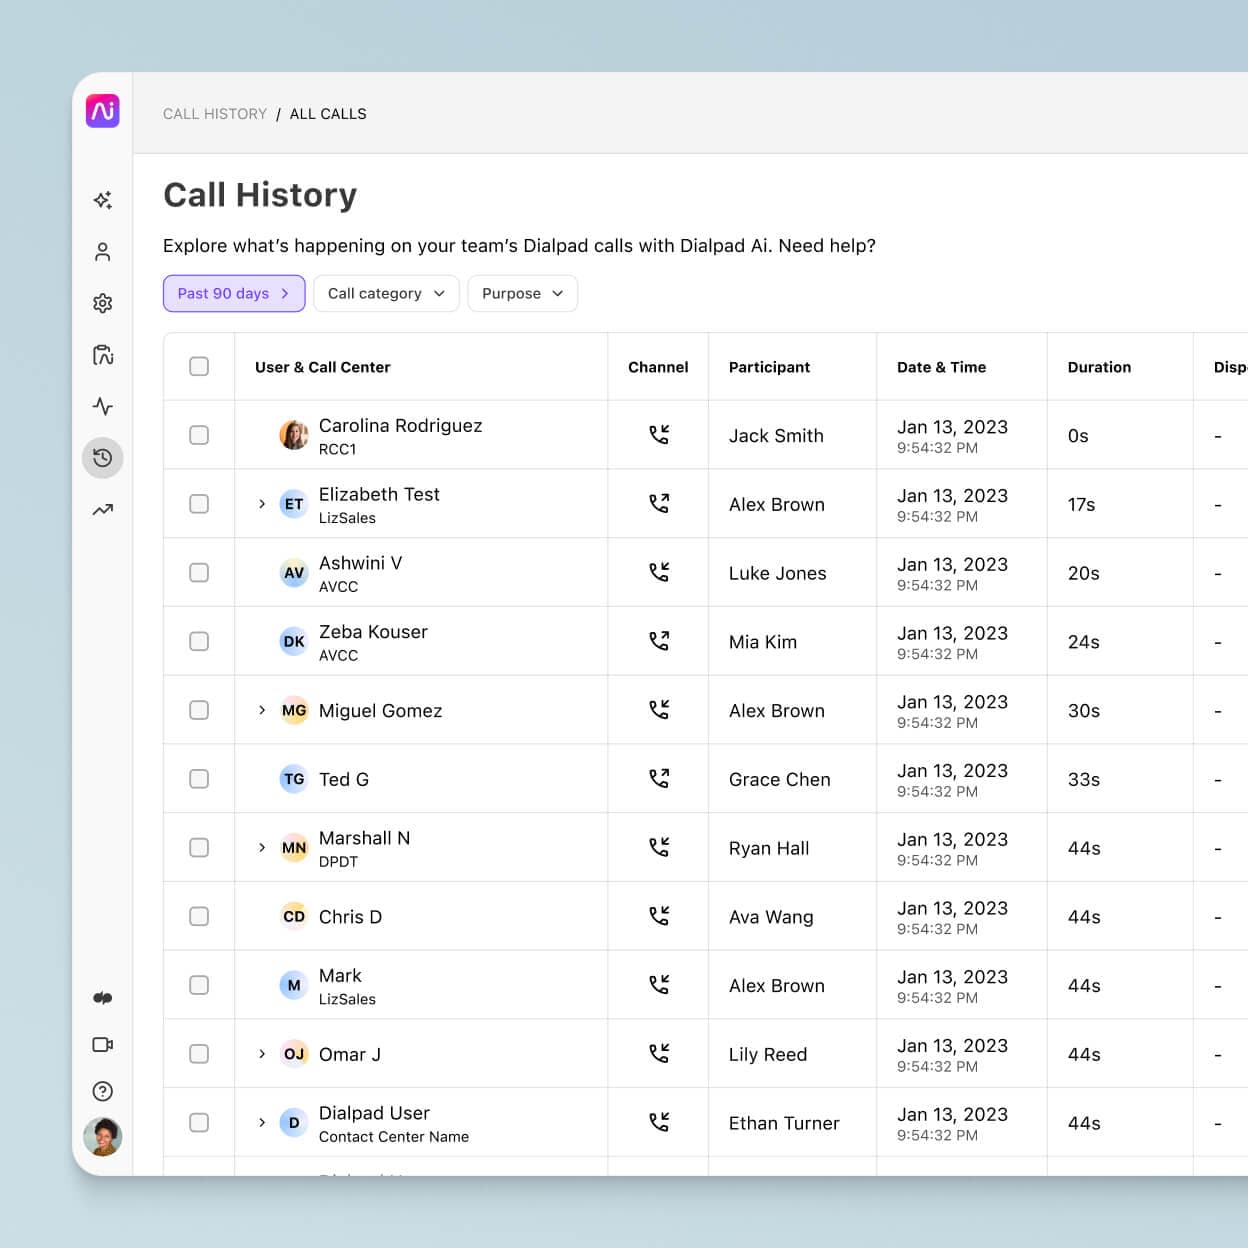Toggle the select-all checkbox in header
Viewport: 1248px width, 1248px height.
[x=198, y=367]
